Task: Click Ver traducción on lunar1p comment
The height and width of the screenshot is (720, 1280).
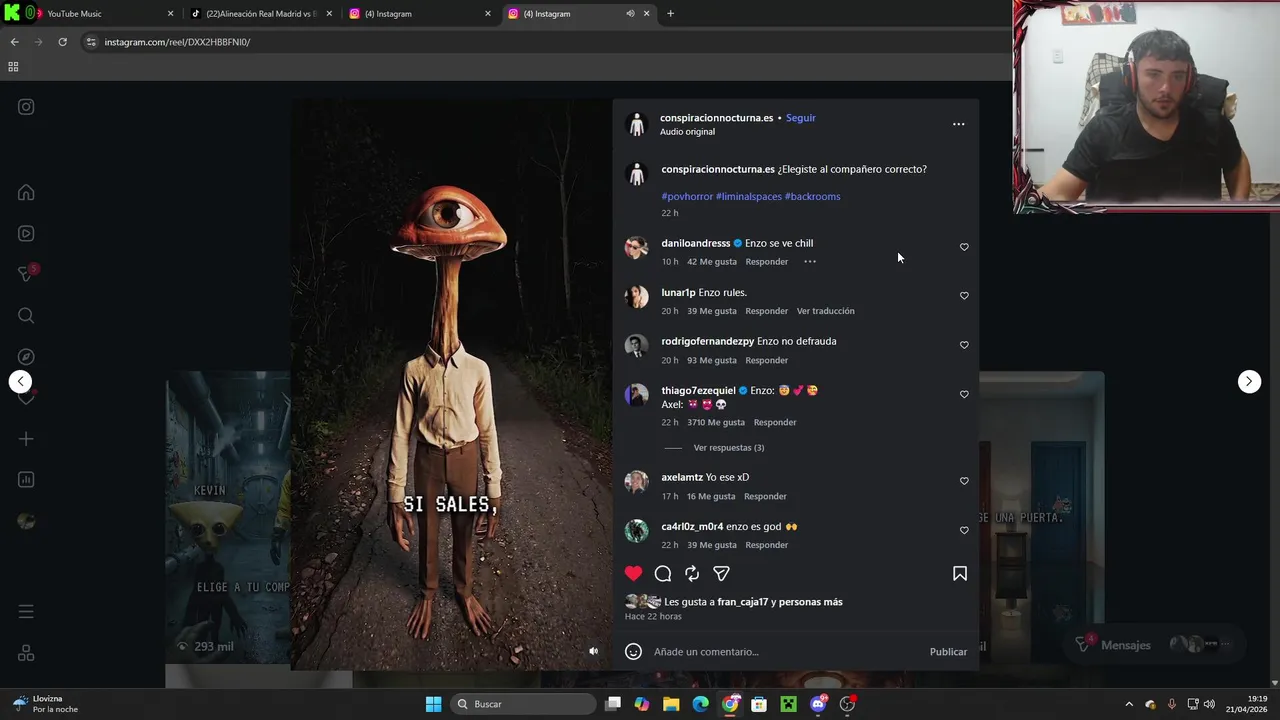Action: [x=825, y=311]
